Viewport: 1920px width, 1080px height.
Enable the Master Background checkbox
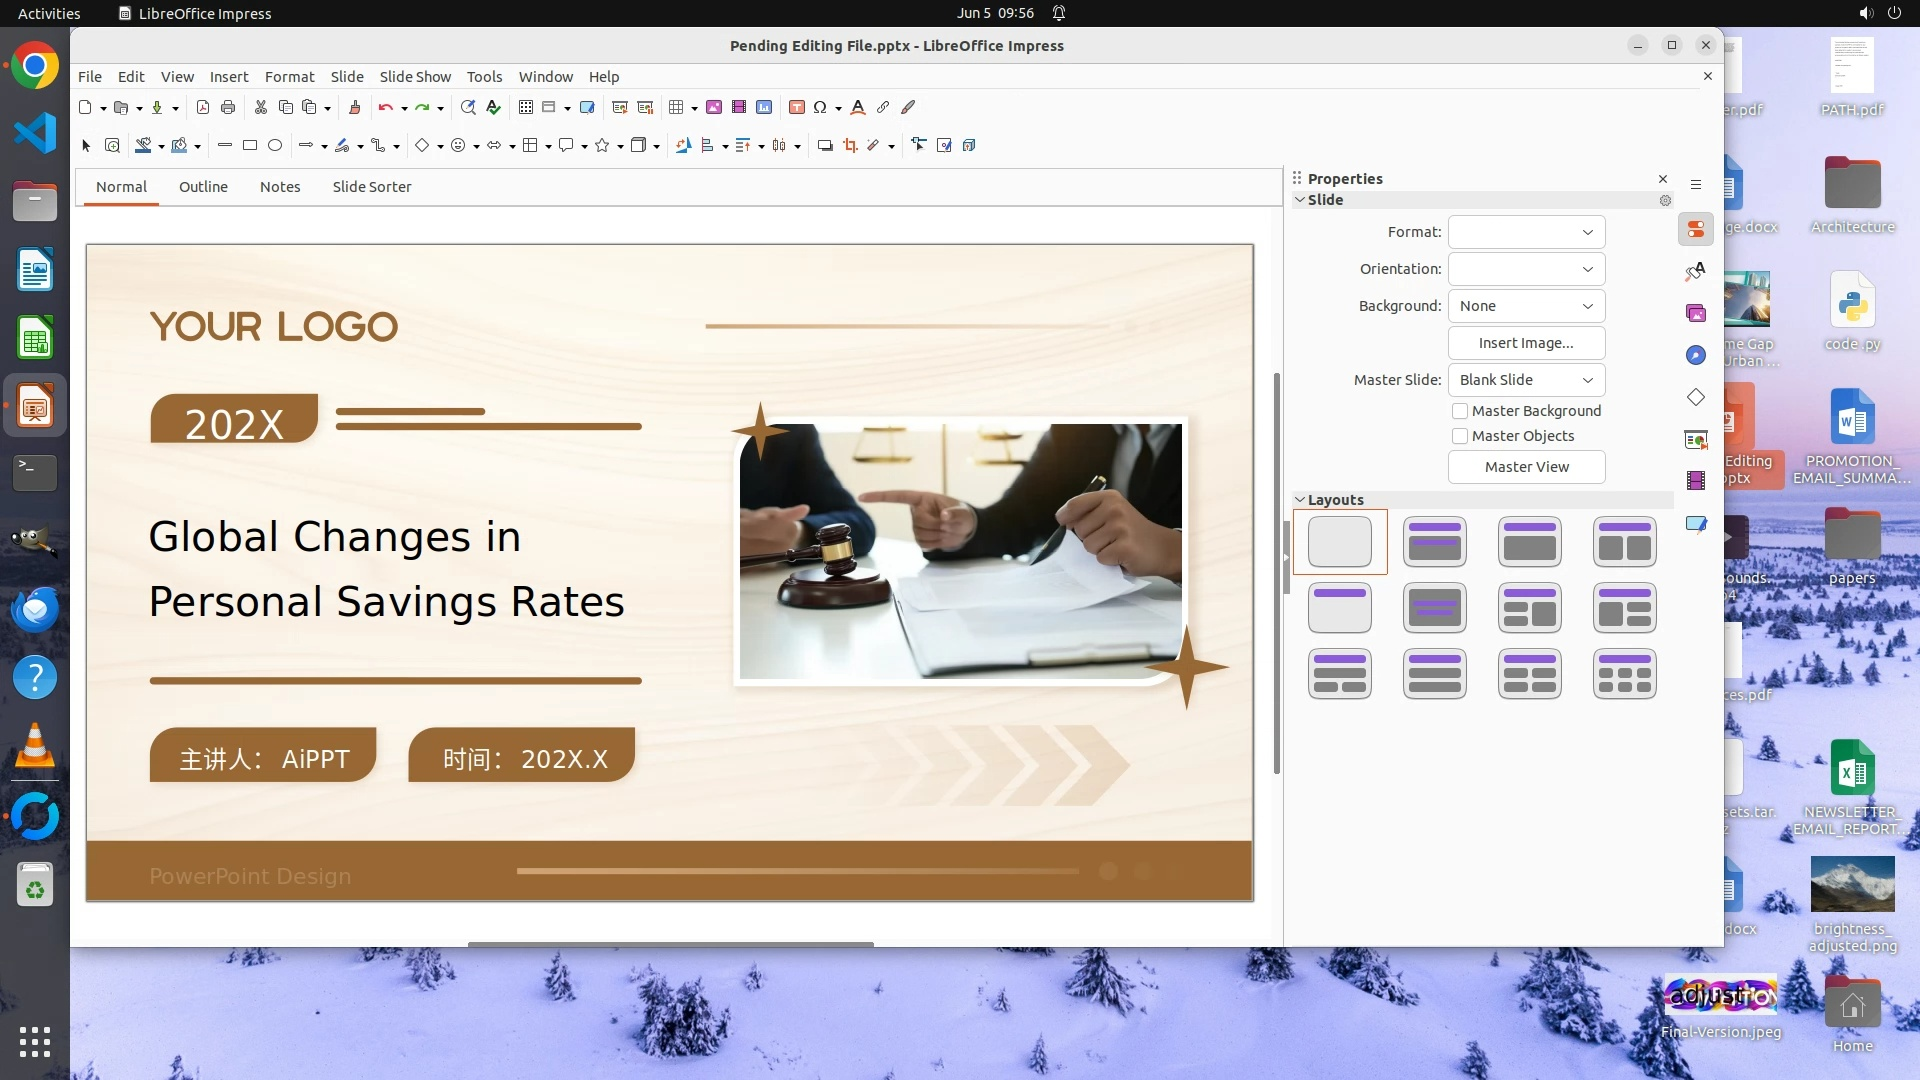coord(1460,411)
